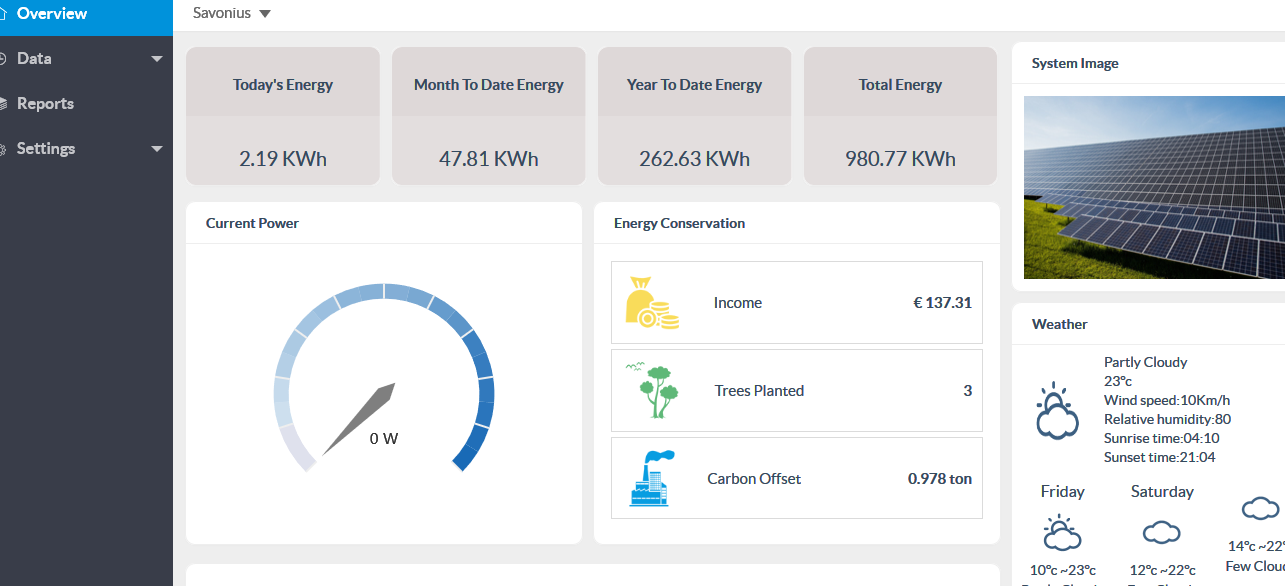Click the Energy Conservation panel title

tap(679, 223)
